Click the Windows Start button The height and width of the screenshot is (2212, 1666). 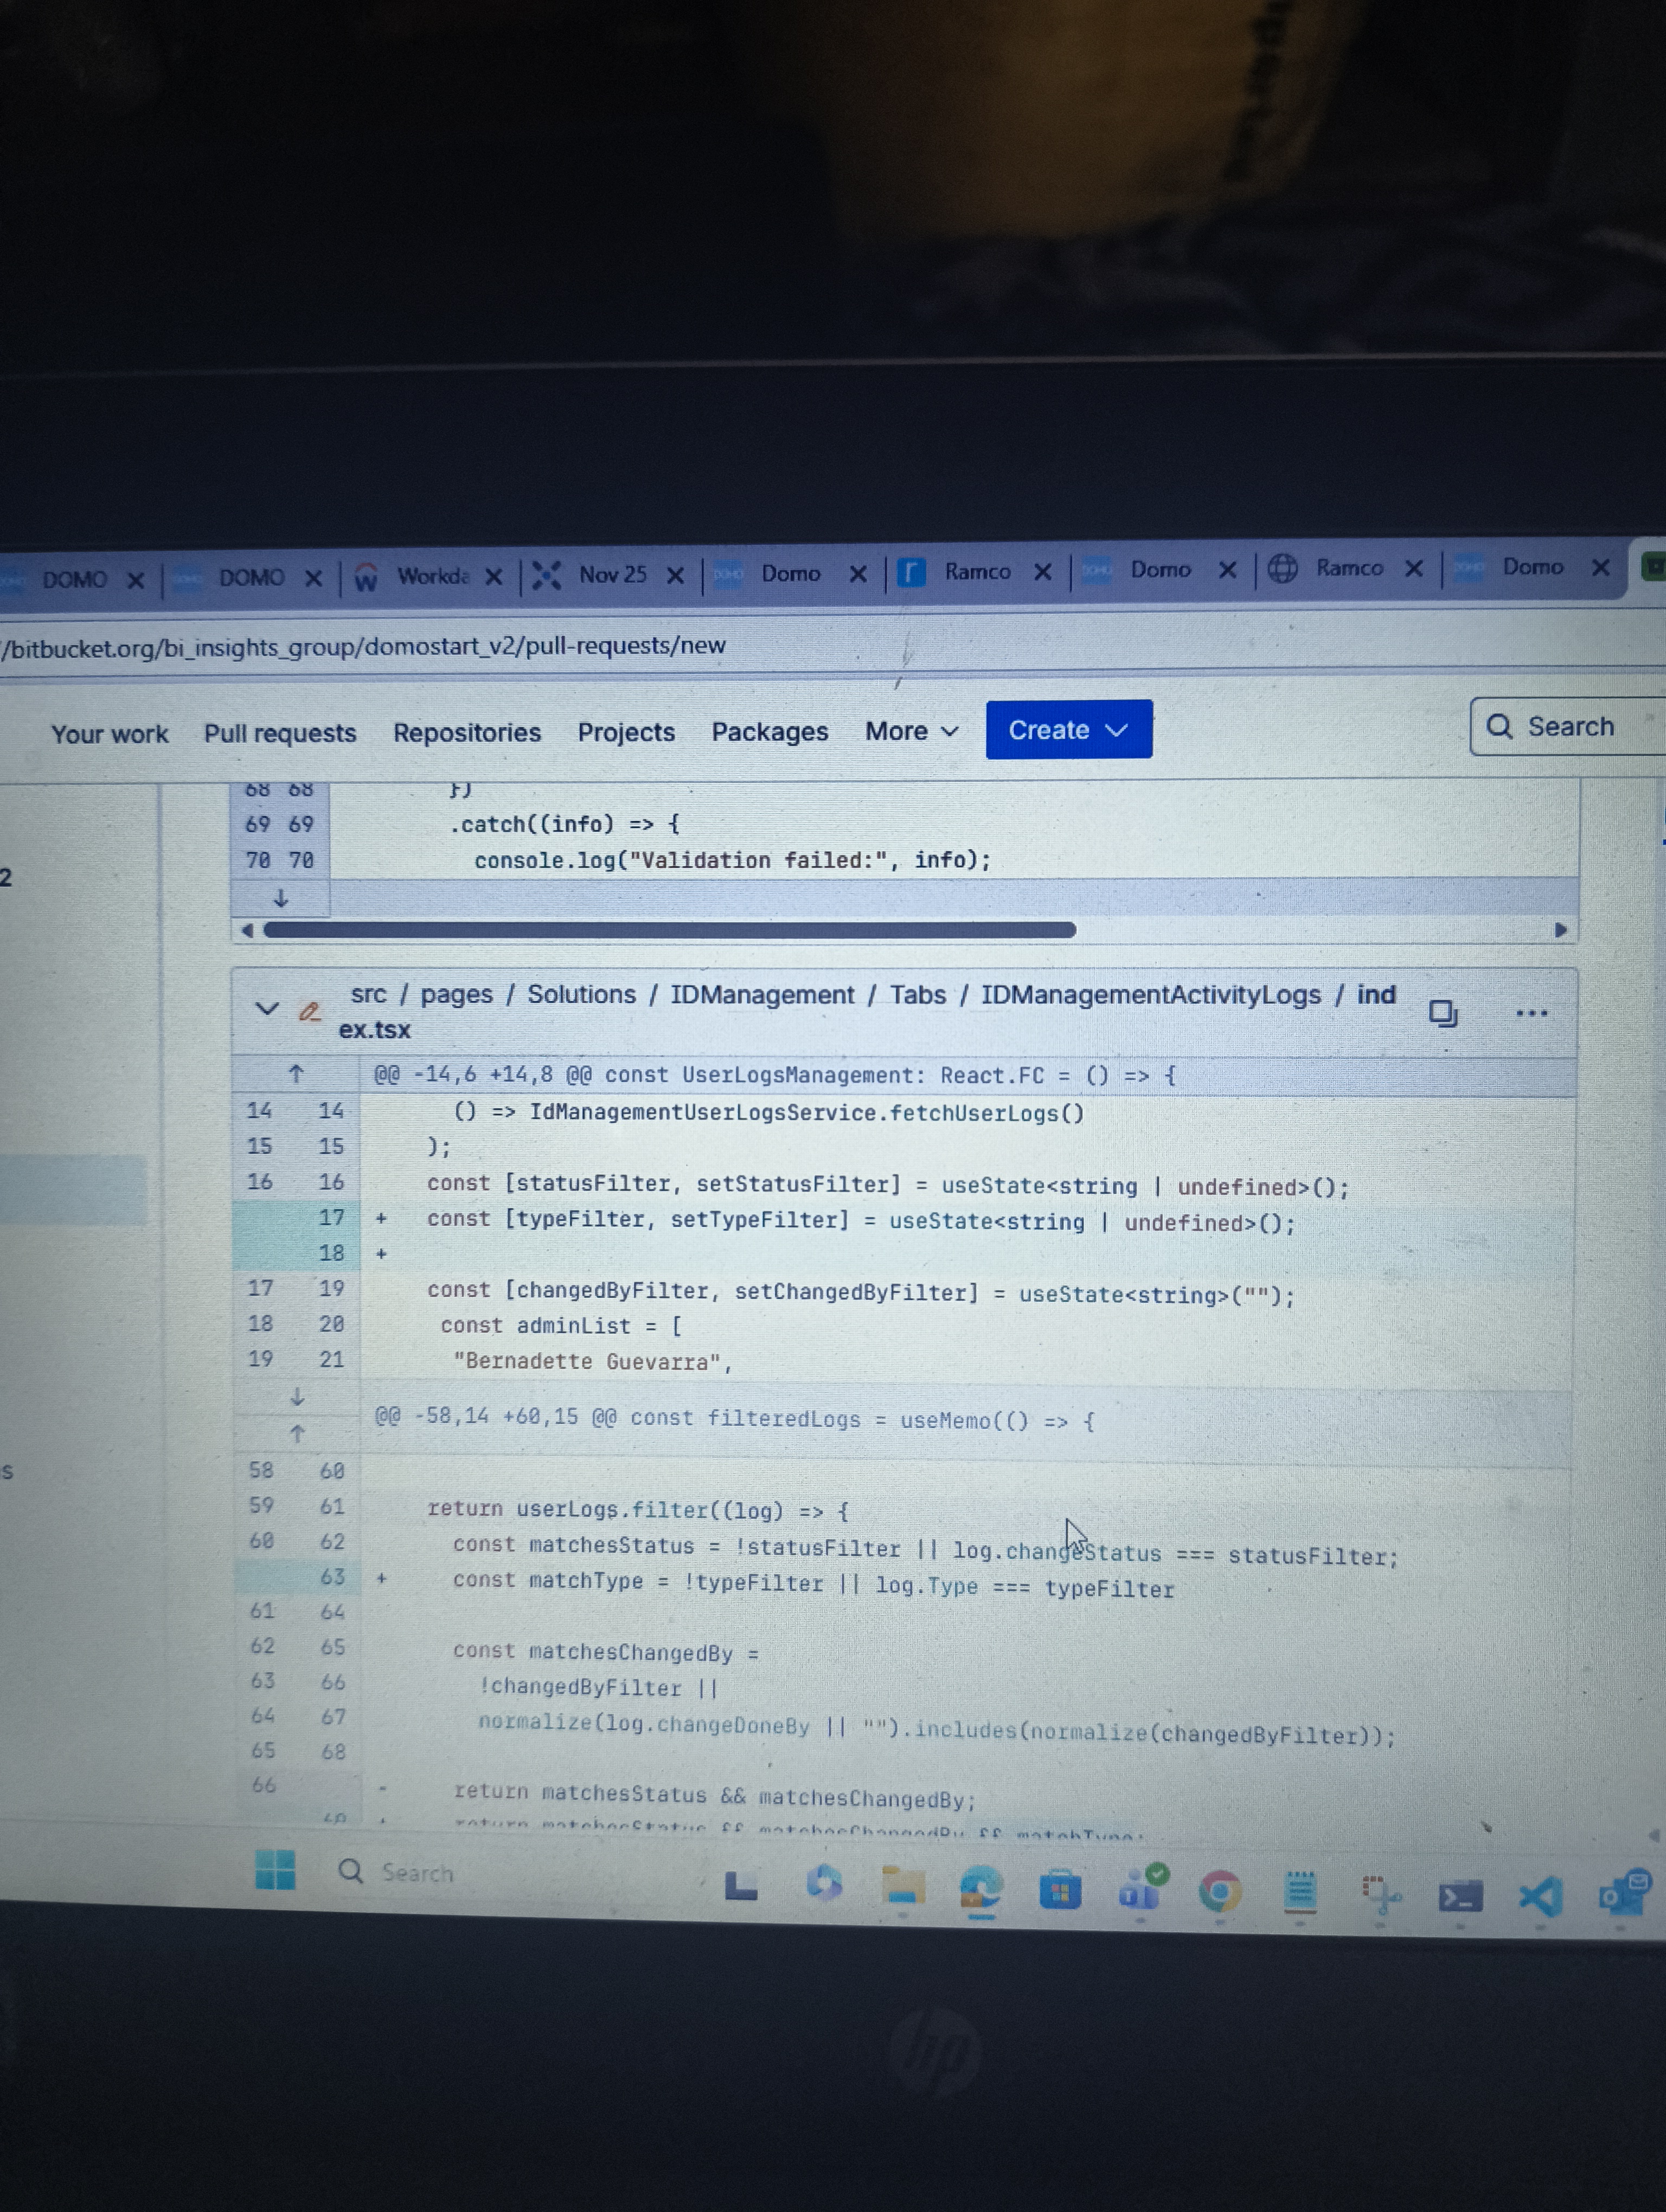point(275,1869)
